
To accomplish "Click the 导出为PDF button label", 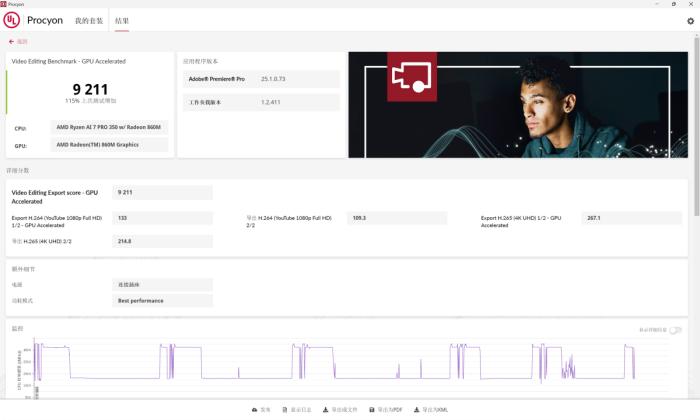I will [x=390, y=410].
